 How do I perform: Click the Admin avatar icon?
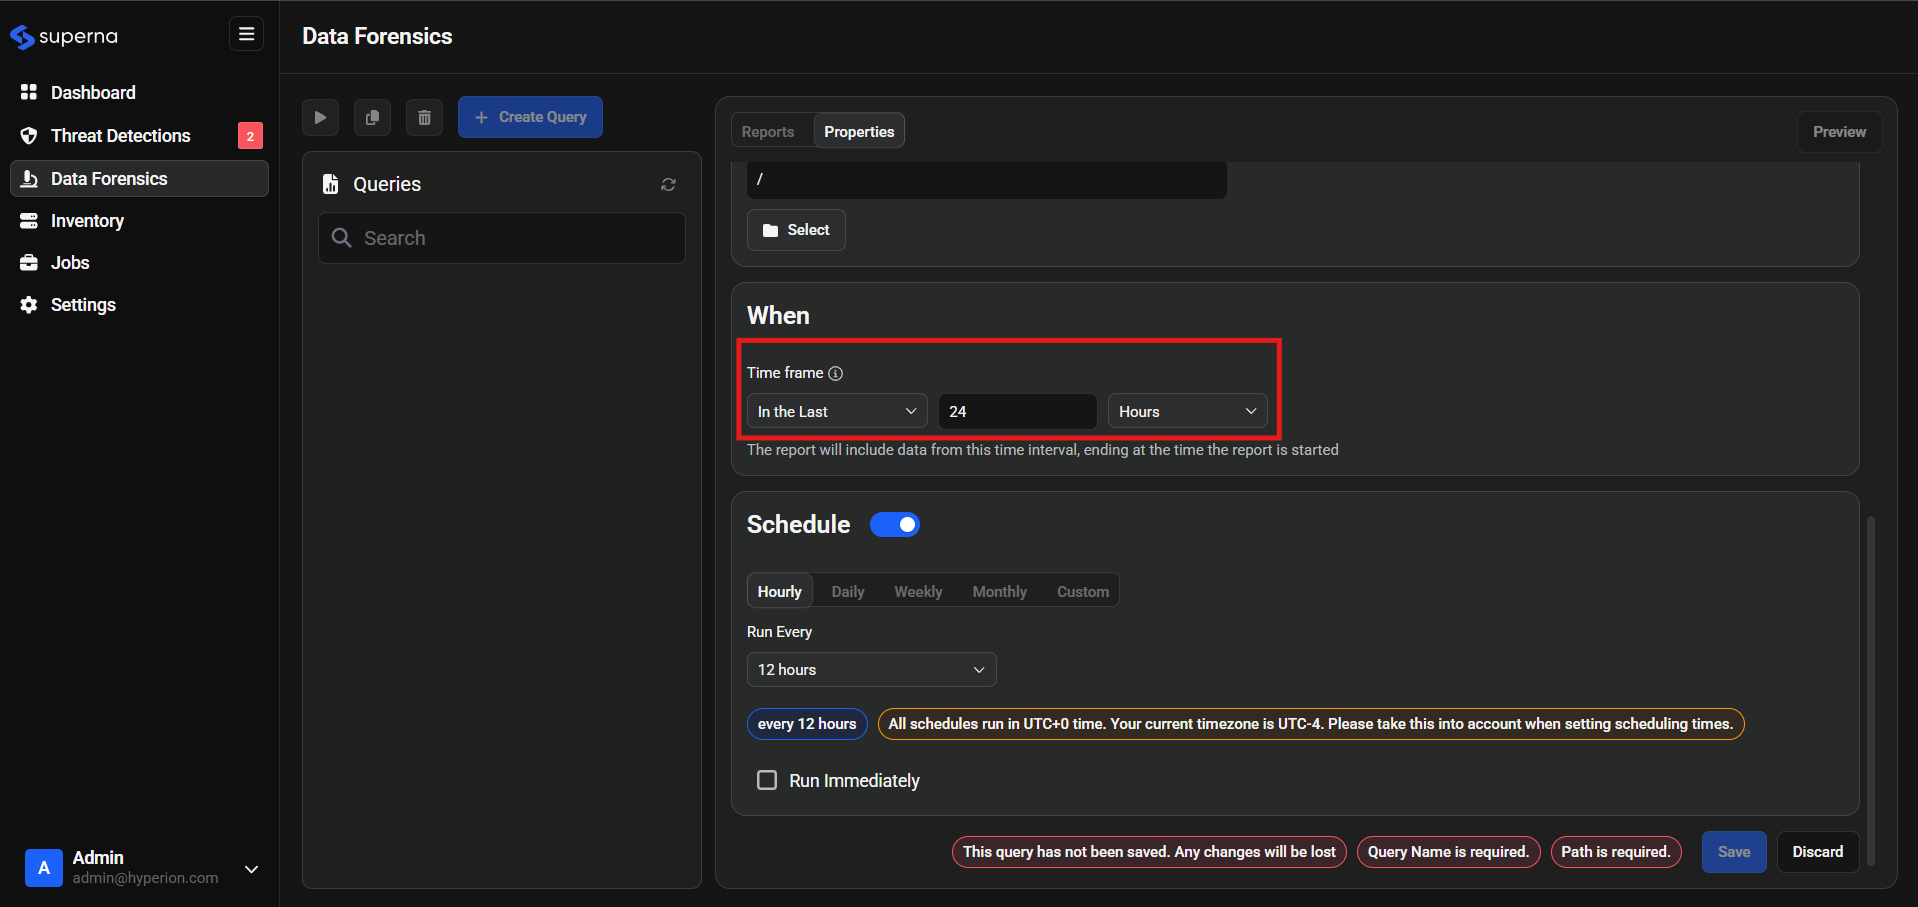(44, 867)
